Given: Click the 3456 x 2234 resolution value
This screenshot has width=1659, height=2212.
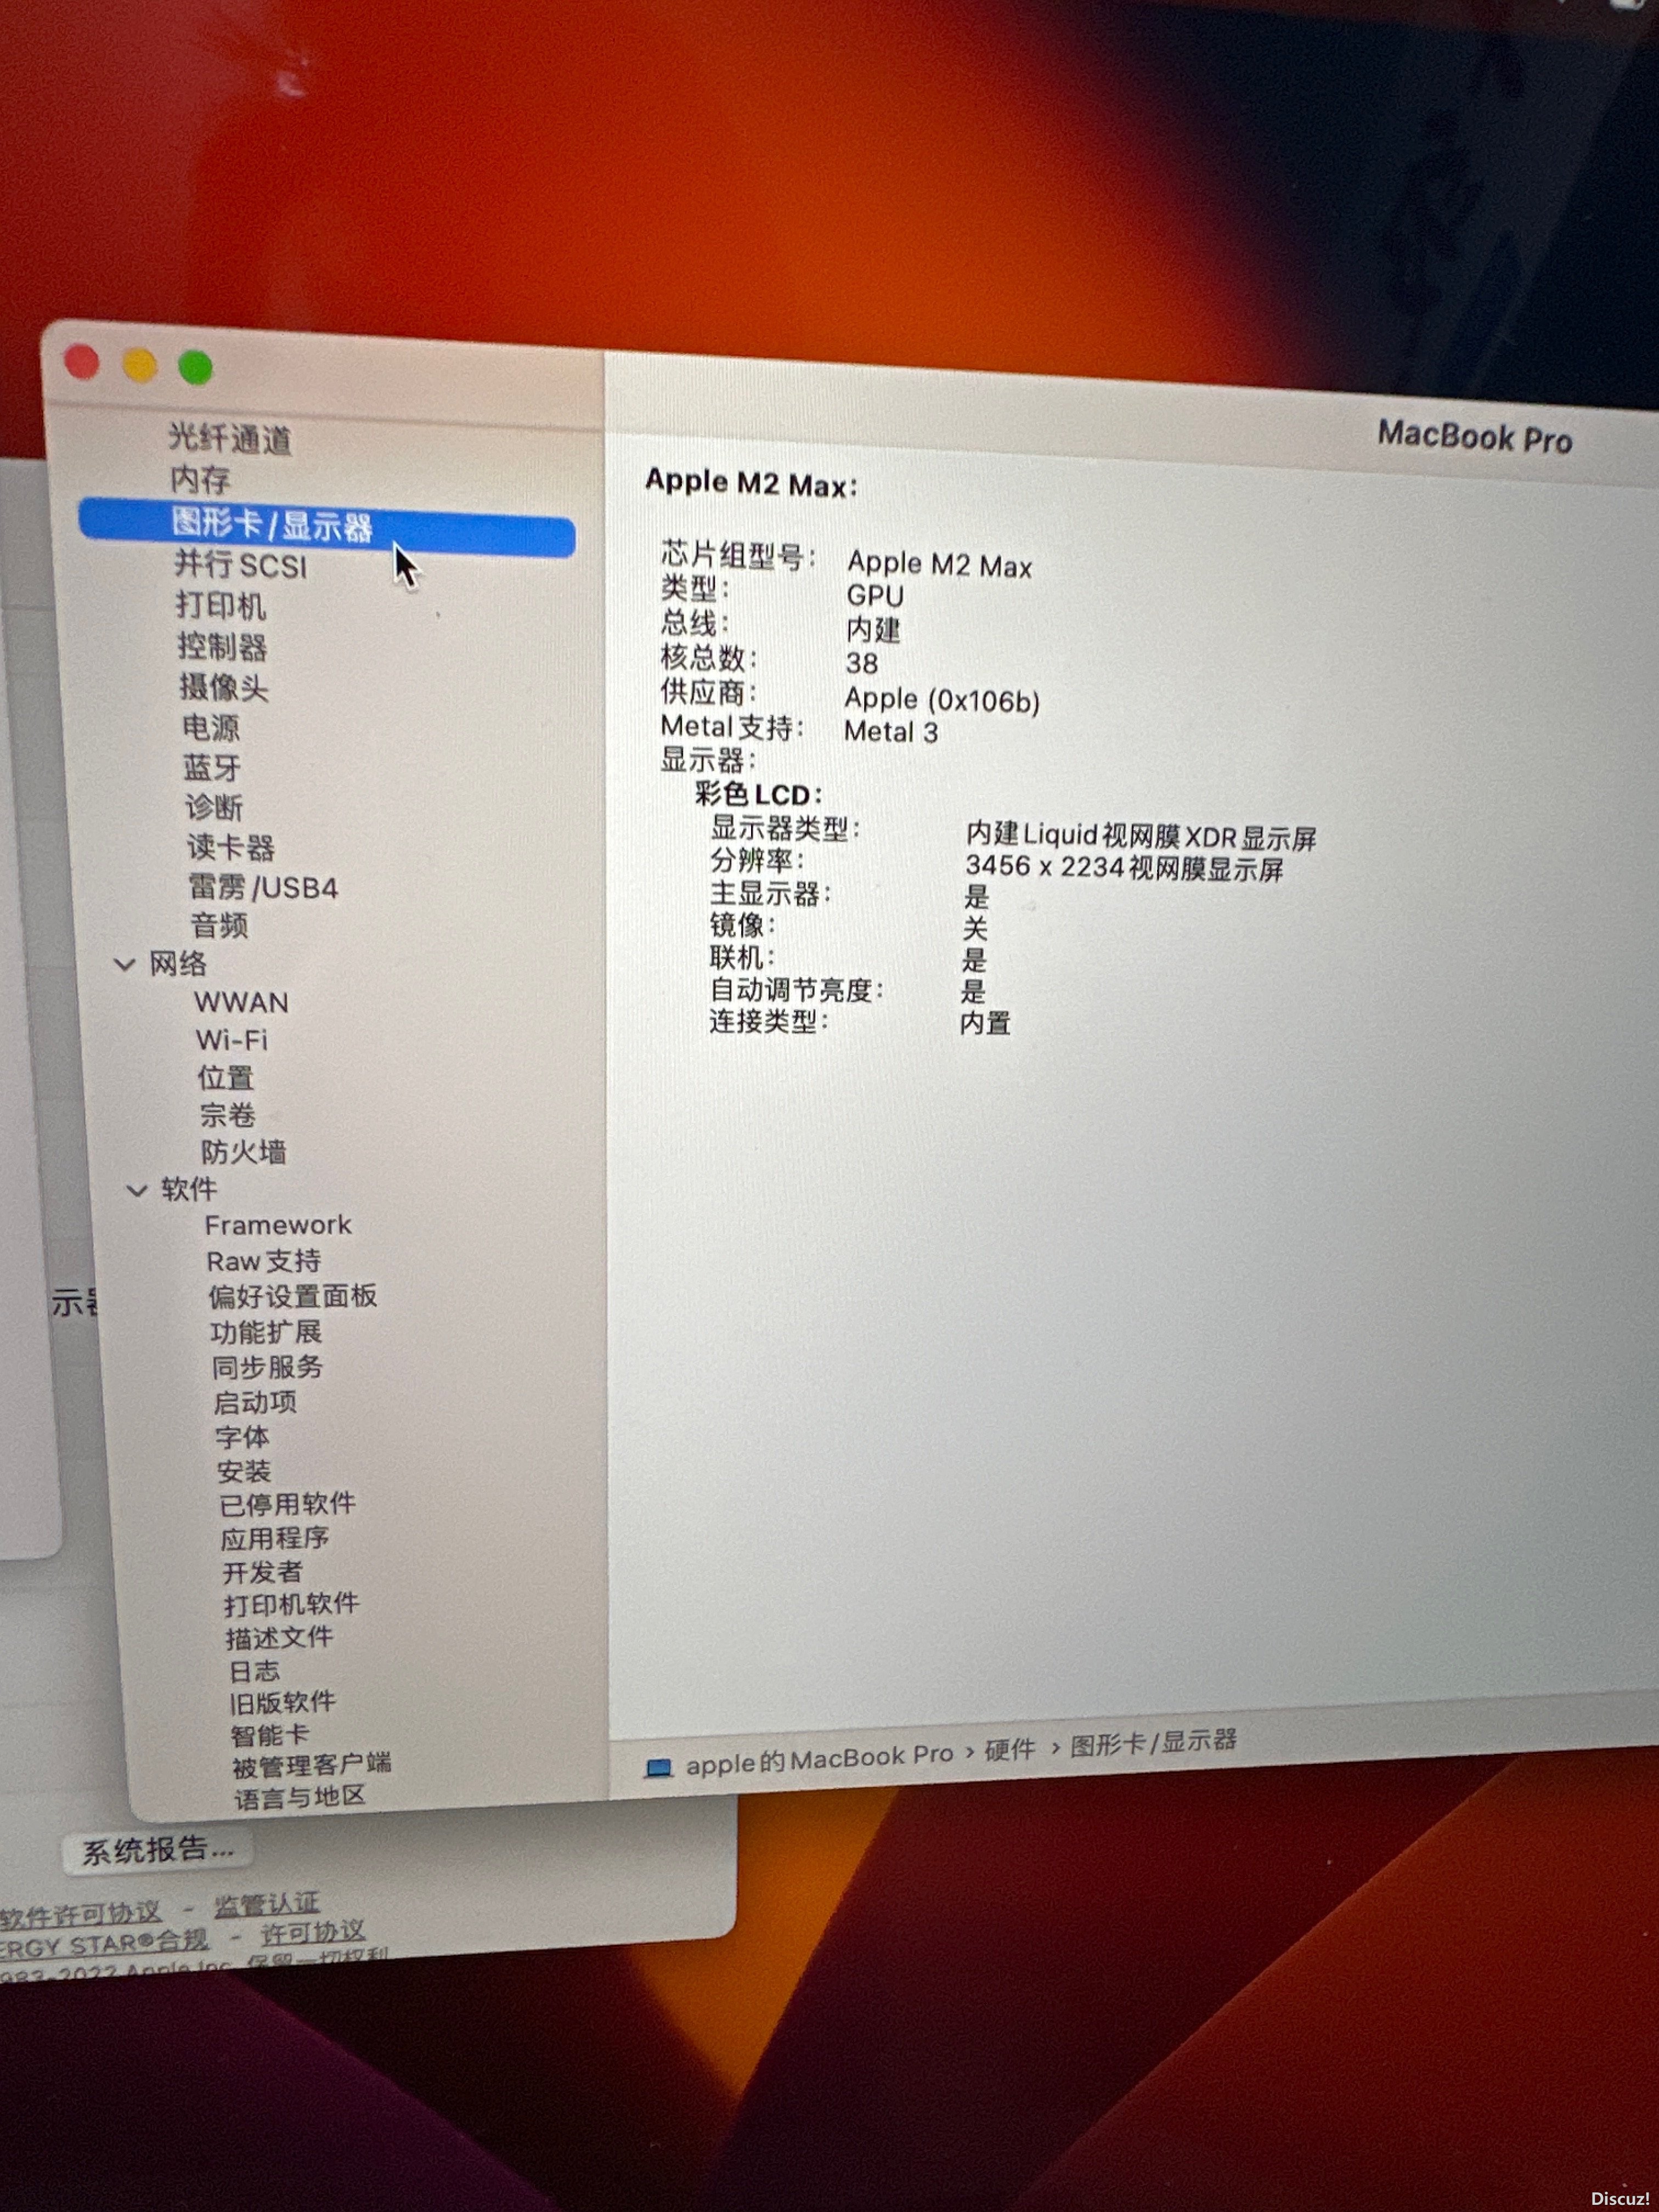Looking at the screenshot, I should tap(1124, 867).
